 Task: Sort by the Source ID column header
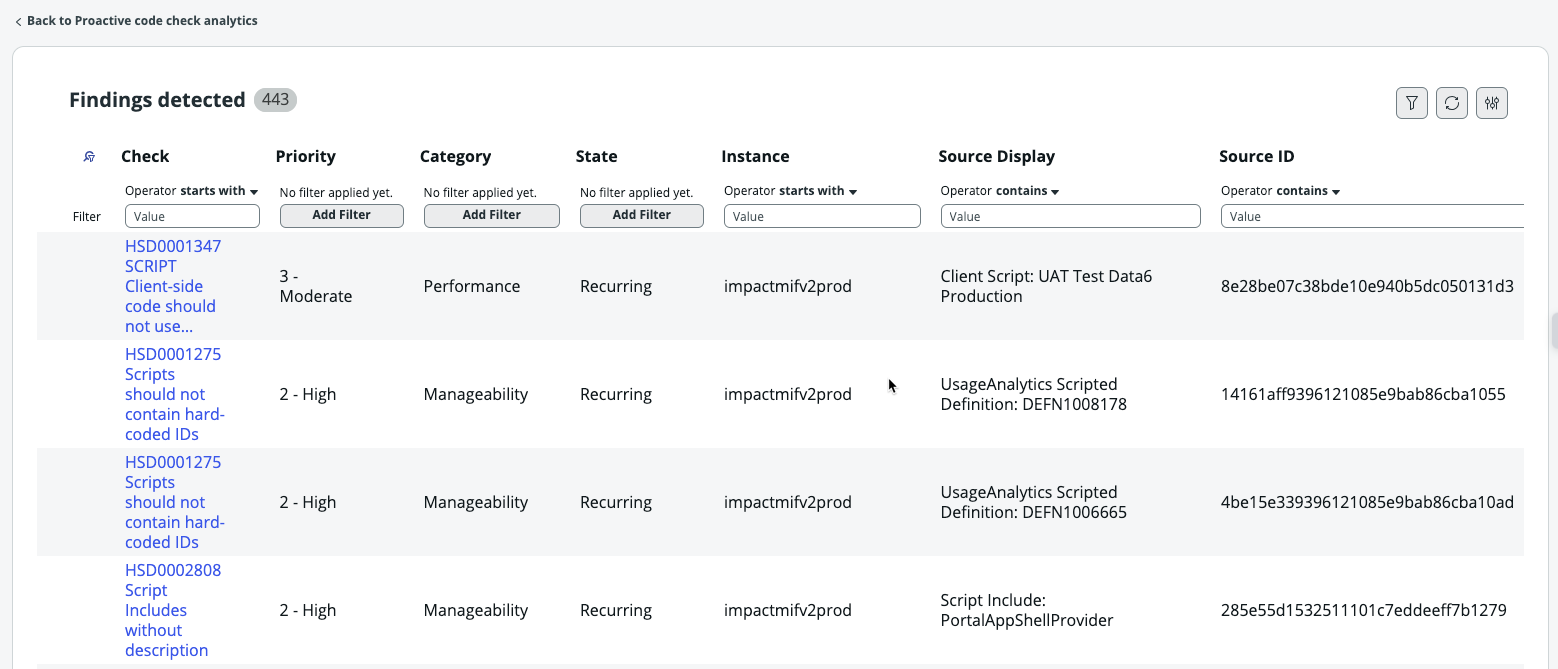(1257, 156)
